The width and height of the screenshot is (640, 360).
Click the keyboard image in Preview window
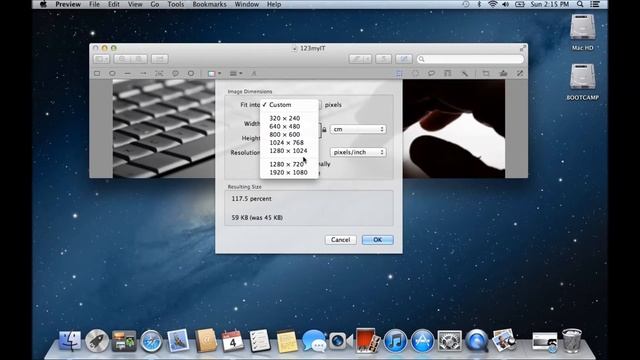[164, 129]
